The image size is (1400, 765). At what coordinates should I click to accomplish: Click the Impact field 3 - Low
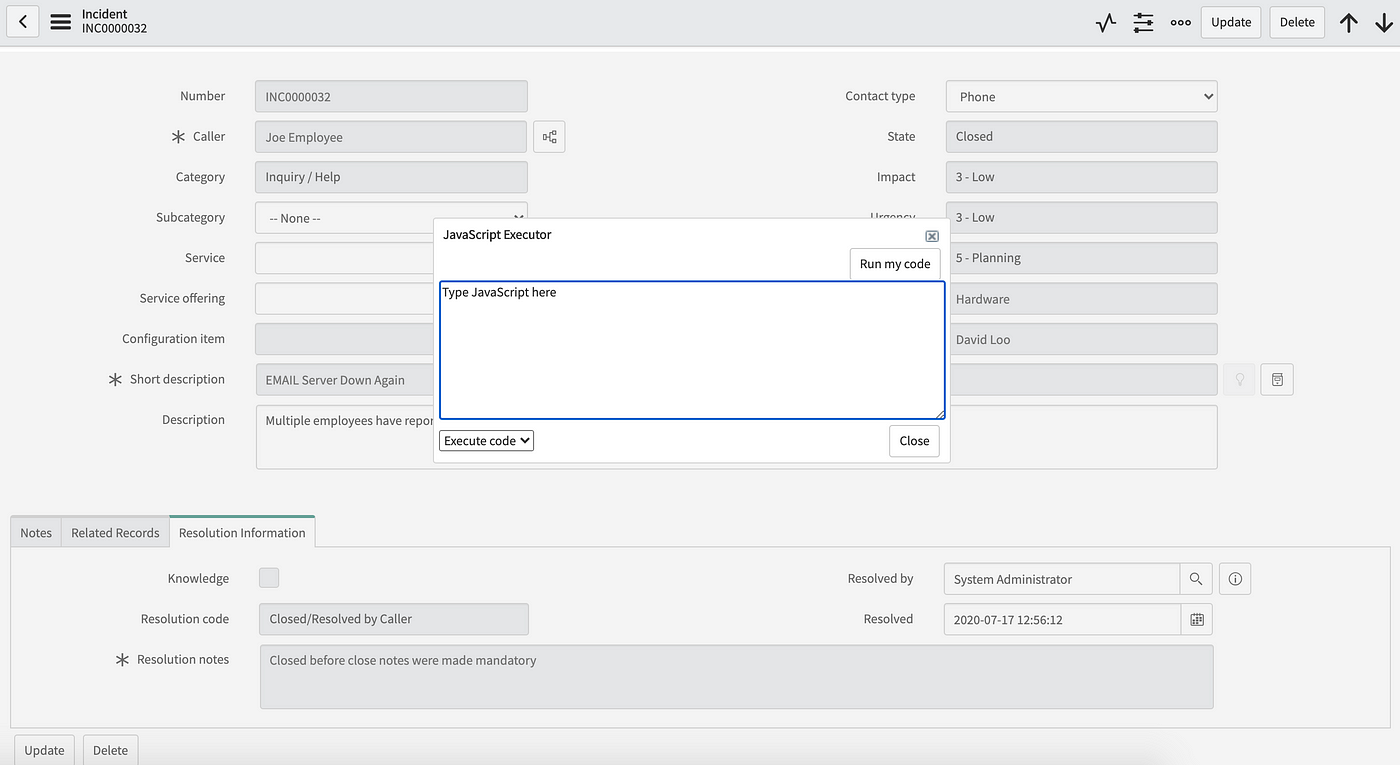(x=1081, y=177)
